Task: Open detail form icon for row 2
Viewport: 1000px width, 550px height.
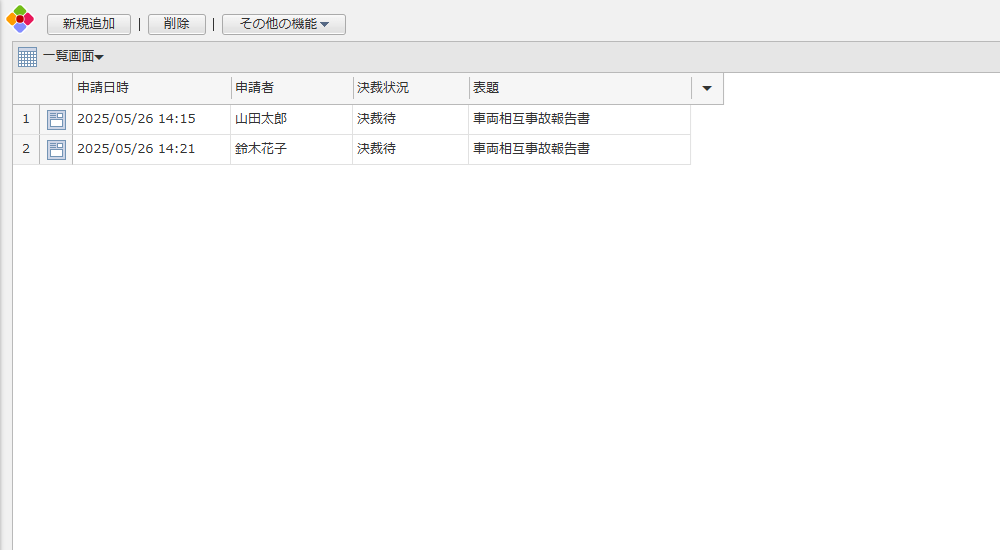Action: 56,150
